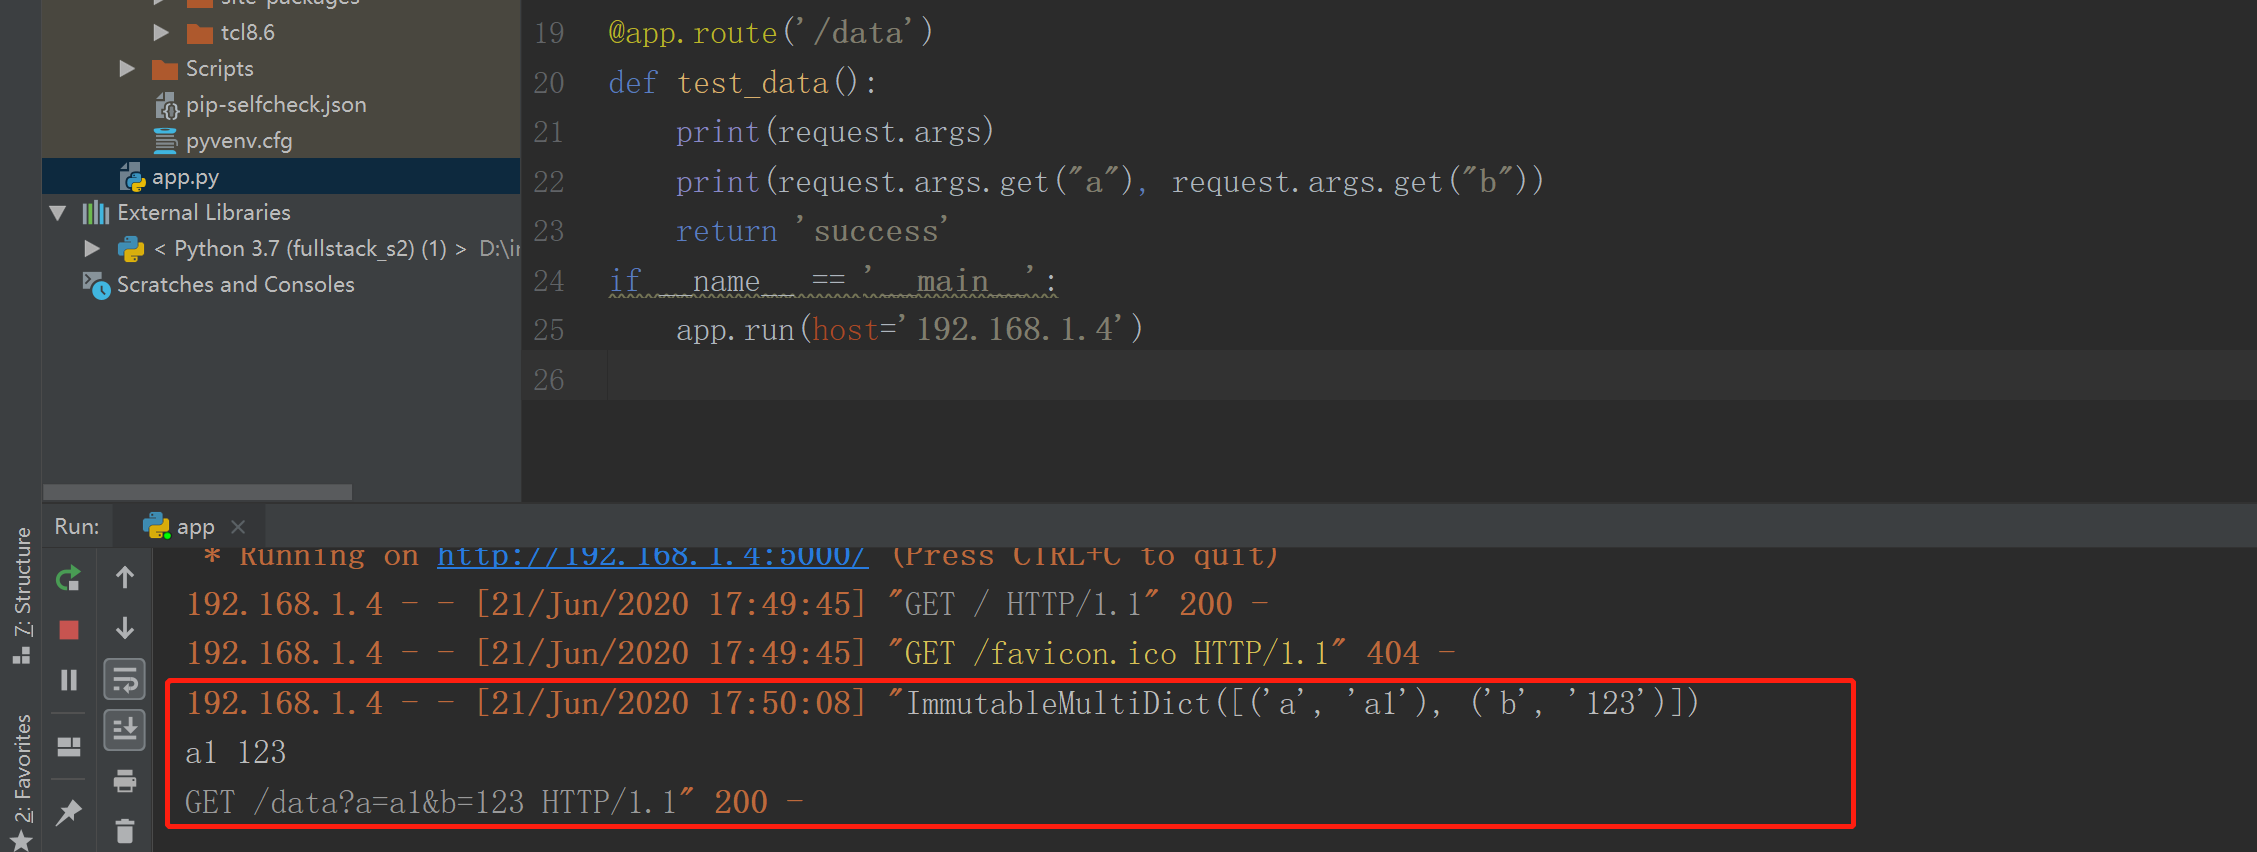Click the test_data function name

click(x=752, y=82)
